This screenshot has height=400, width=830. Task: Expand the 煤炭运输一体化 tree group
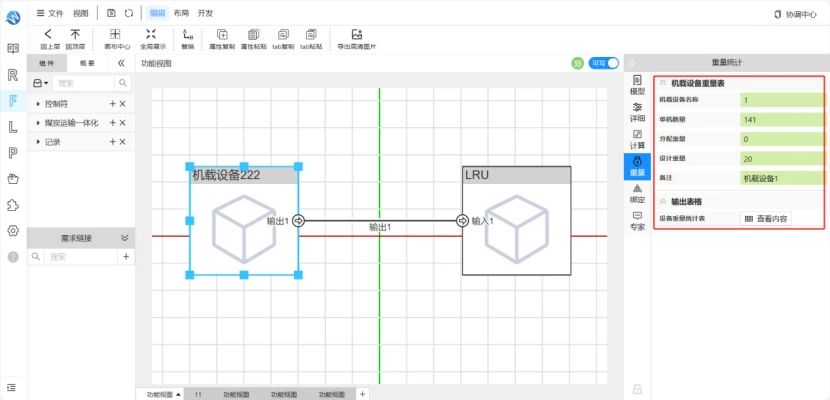click(38, 123)
